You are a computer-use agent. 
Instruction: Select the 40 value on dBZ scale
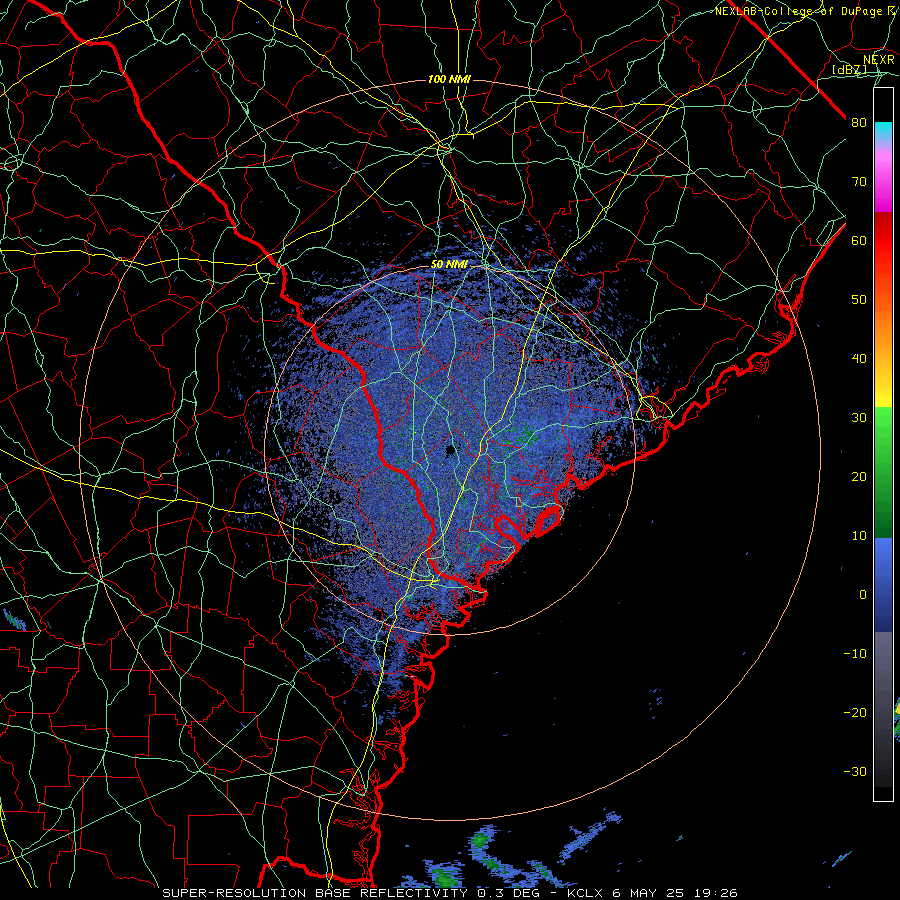pyautogui.click(x=859, y=359)
